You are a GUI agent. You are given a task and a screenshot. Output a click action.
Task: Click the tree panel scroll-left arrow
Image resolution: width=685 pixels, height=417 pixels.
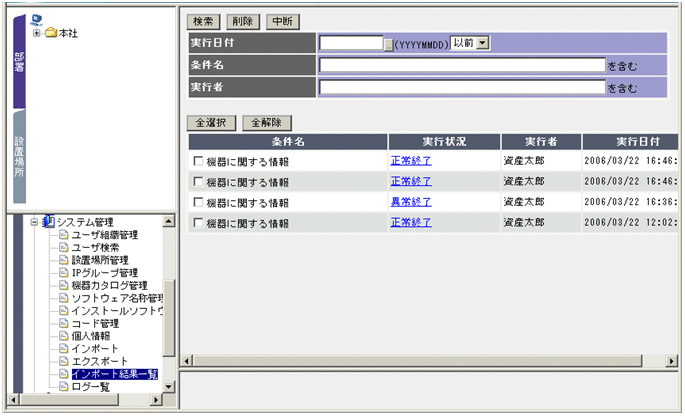14,400
